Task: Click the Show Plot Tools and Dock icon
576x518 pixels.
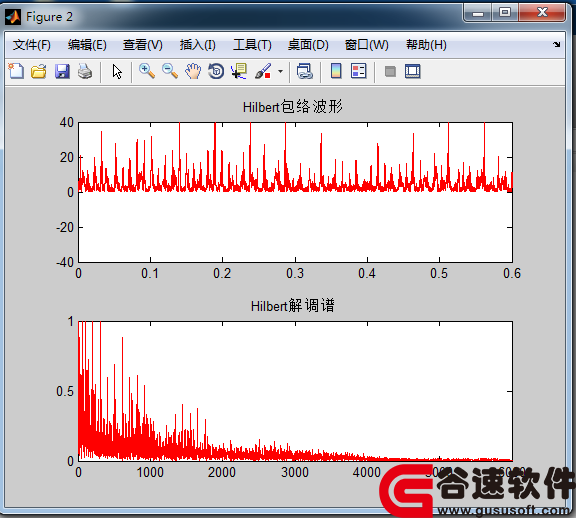Action: tap(413, 71)
